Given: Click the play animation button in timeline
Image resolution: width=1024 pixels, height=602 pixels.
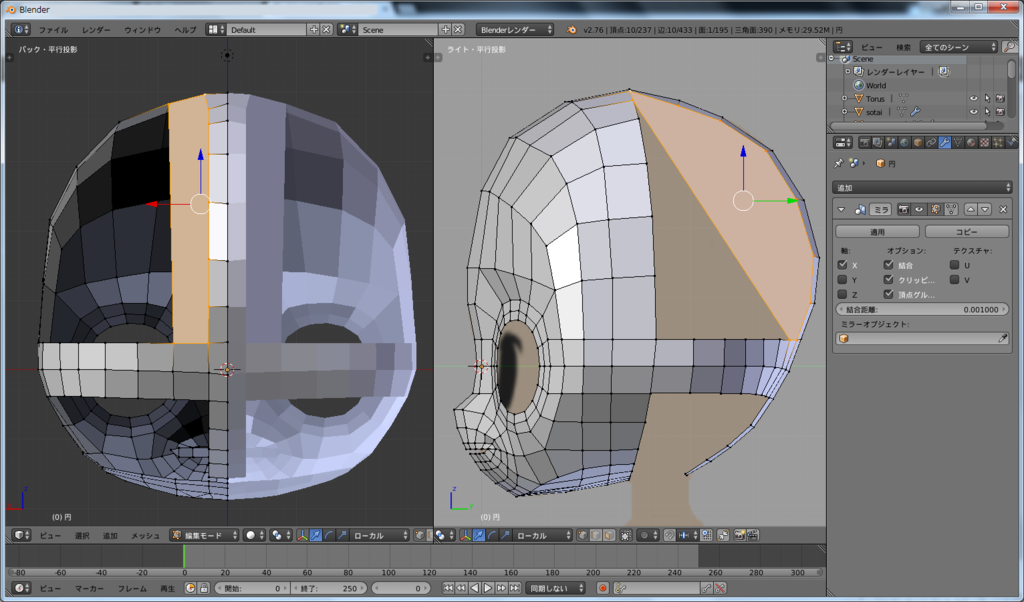Looking at the screenshot, I should tap(488, 588).
